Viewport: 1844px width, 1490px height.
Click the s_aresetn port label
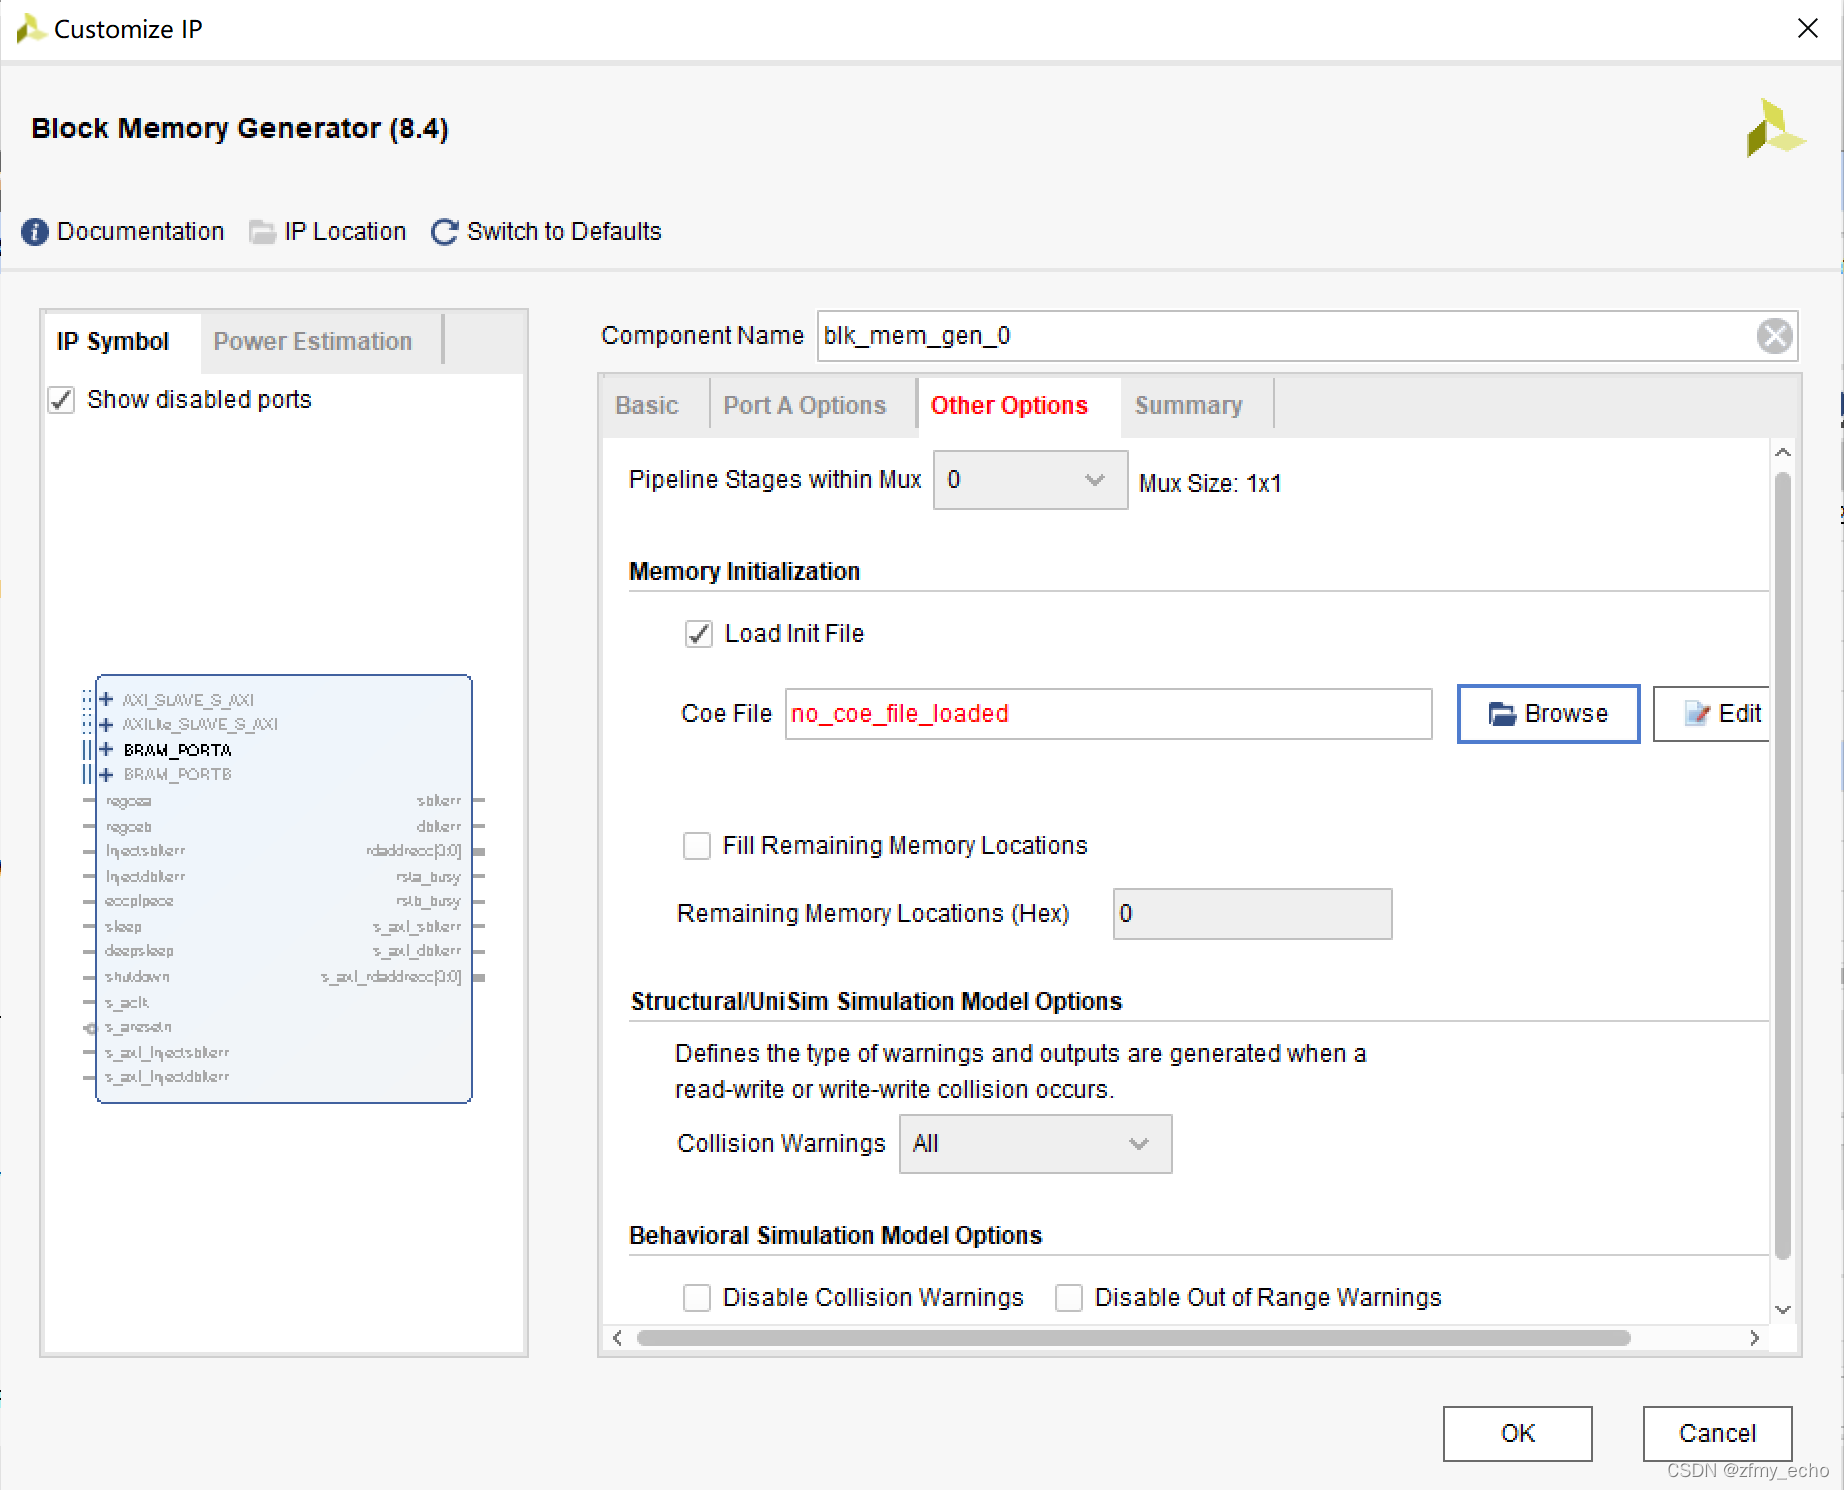pos(138,1027)
